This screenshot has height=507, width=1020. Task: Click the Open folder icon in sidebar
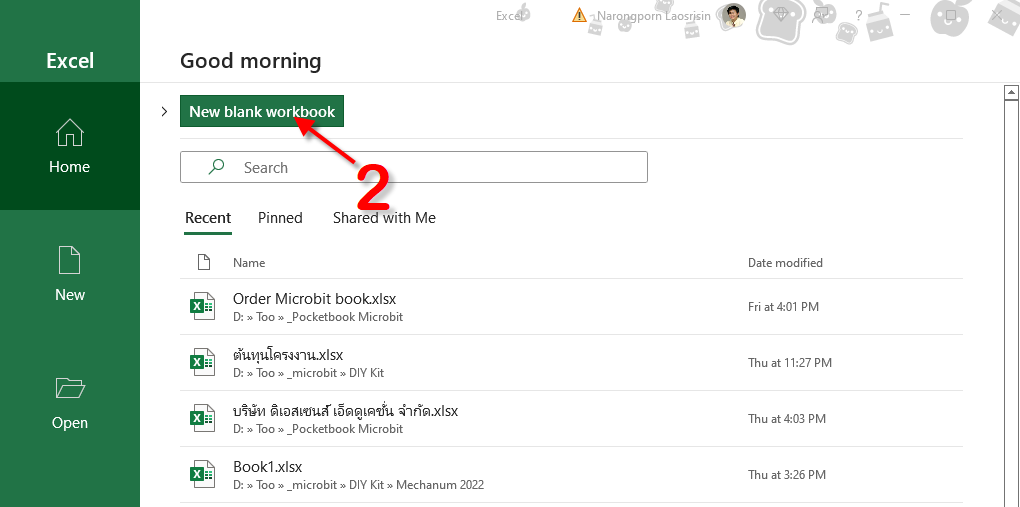[70, 388]
